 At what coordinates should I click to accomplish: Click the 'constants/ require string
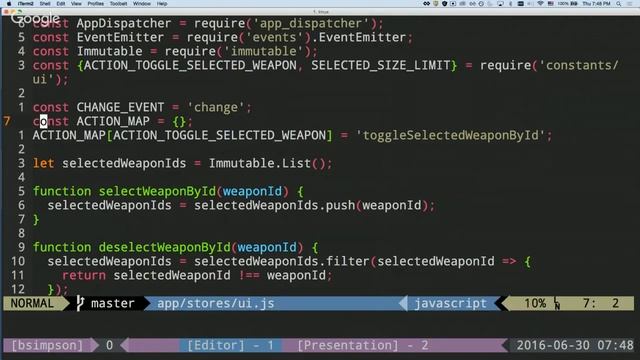(x=578, y=65)
